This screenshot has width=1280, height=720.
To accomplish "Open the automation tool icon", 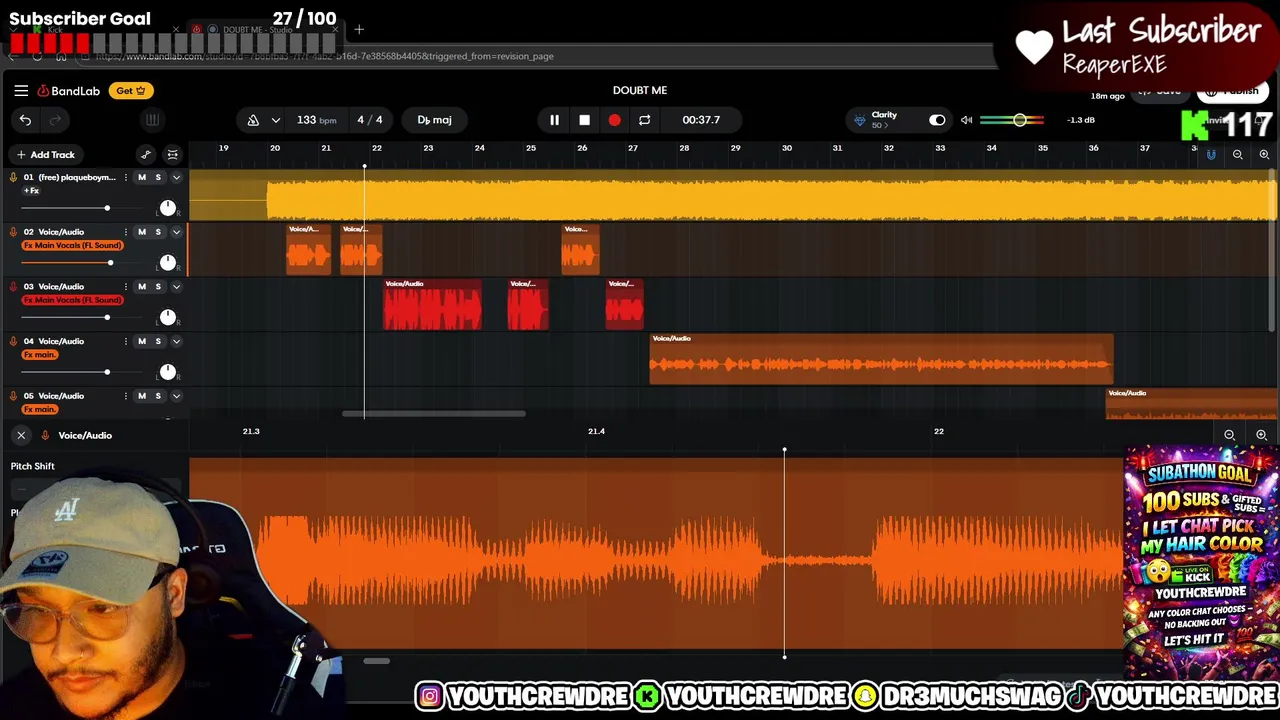I will (x=146, y=154).
